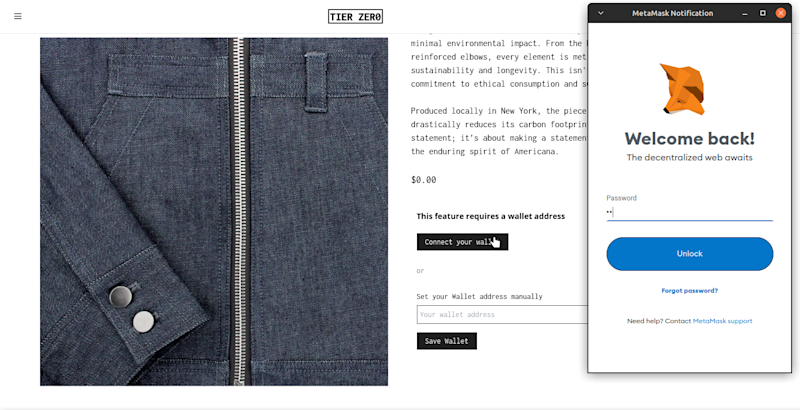Image resolution: width=800 pixels, height=410 pixels.
Task: Click the $0.00 price text
Action: [423, 180]
